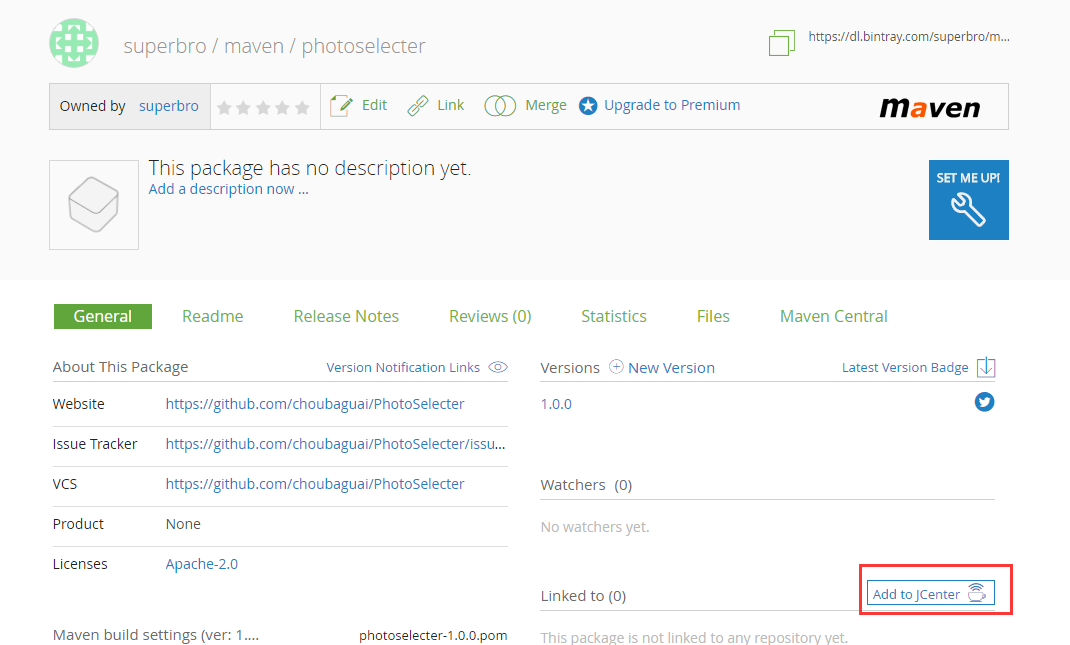
Task: Click the Maven build settings label
Action: coord(156,635)
